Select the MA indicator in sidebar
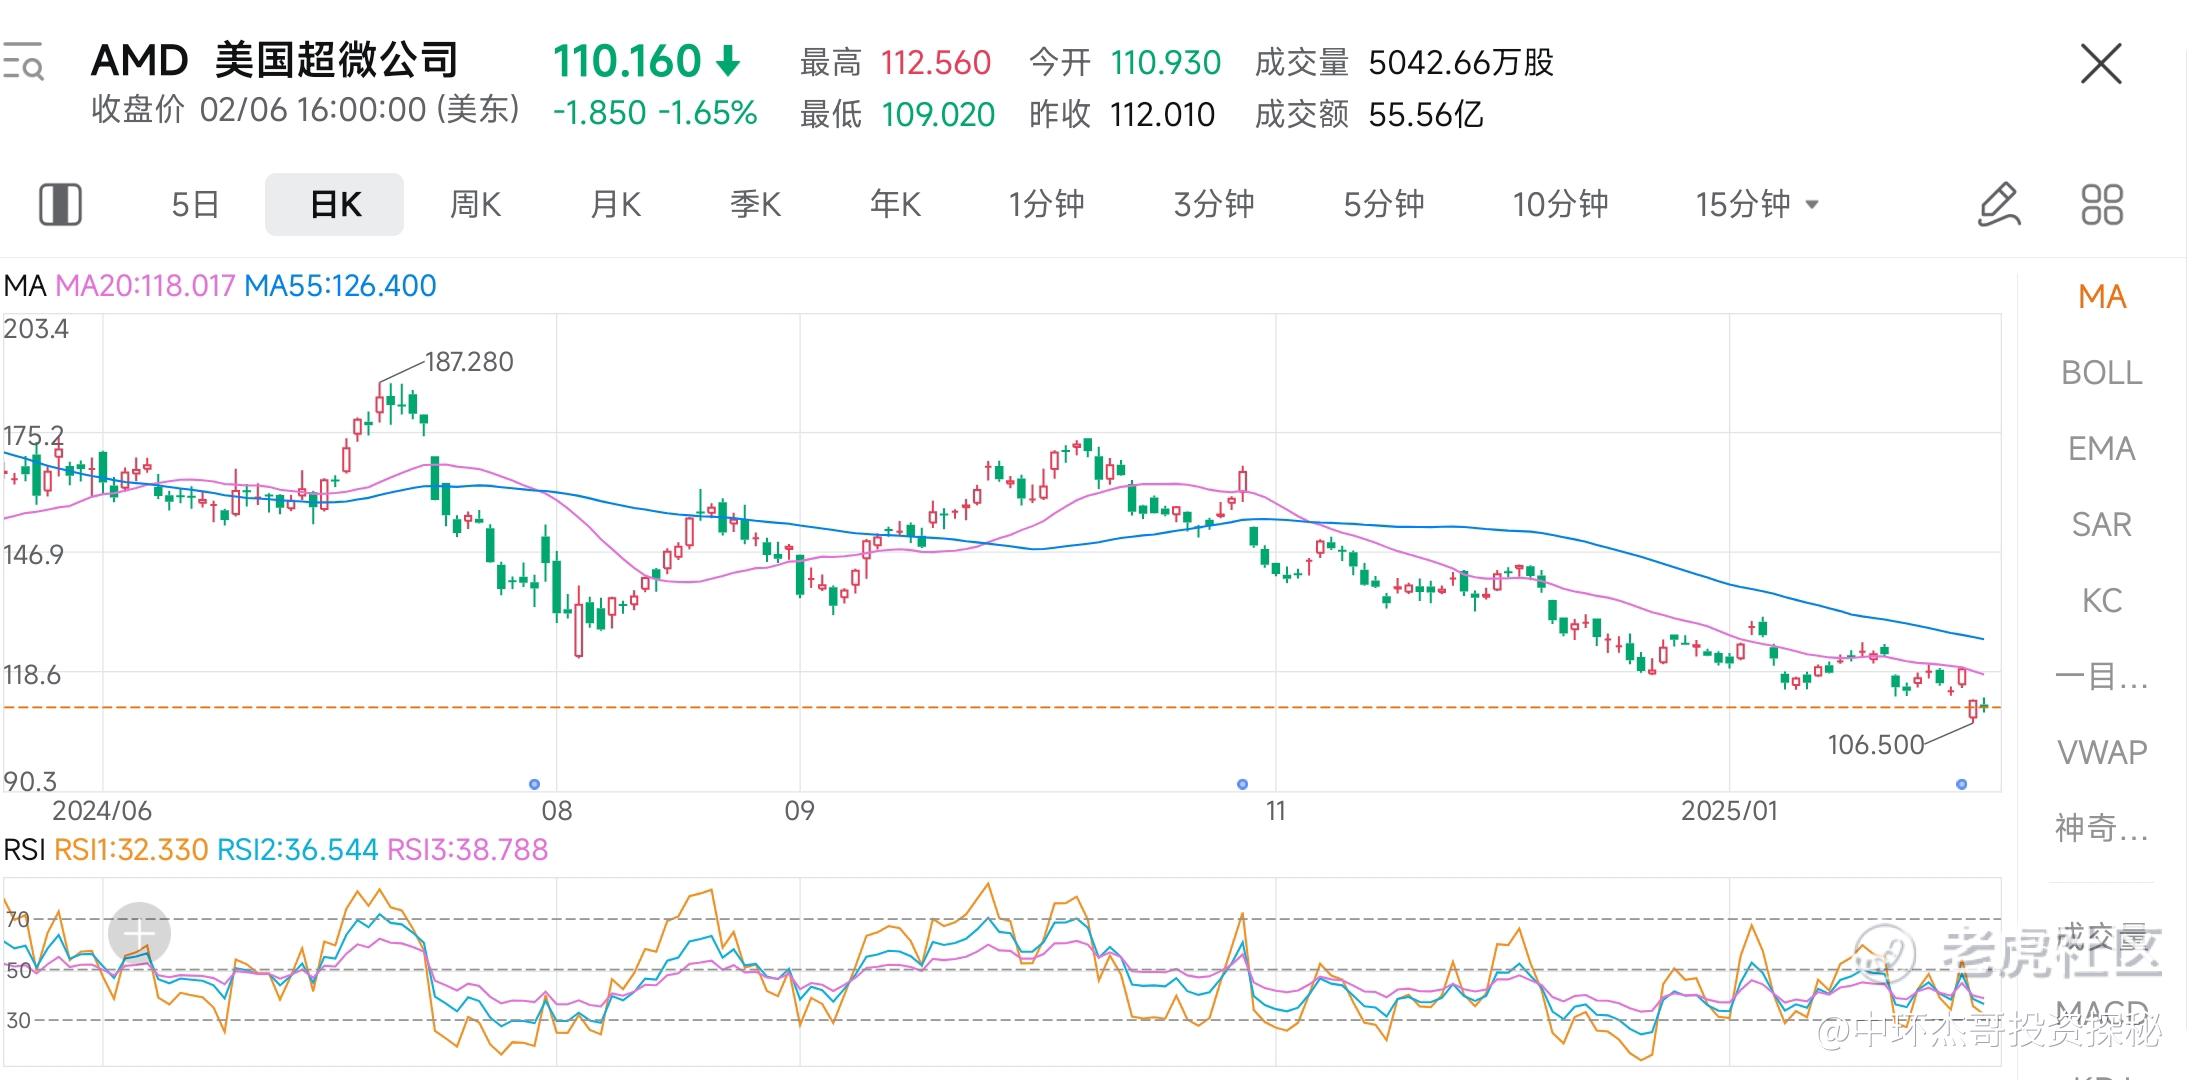The height and width of the screenshot is (1080, 2206). pyautogui.click(x=2102, y=297)
